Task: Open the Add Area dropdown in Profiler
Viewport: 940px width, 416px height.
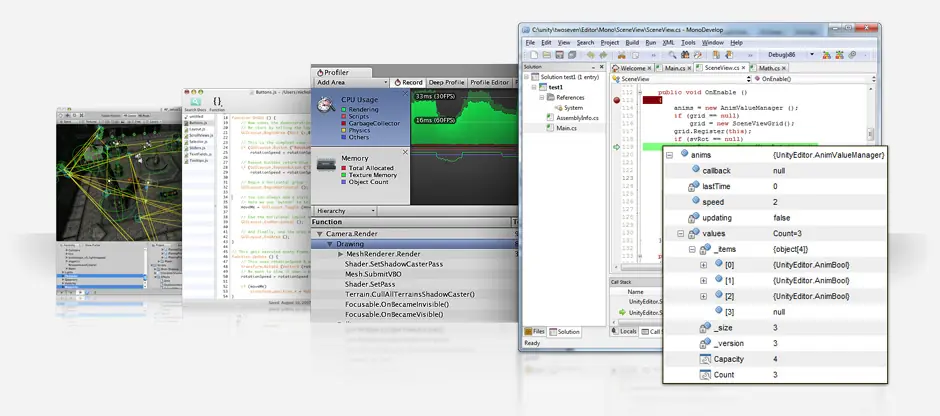Action: point(352,82)
